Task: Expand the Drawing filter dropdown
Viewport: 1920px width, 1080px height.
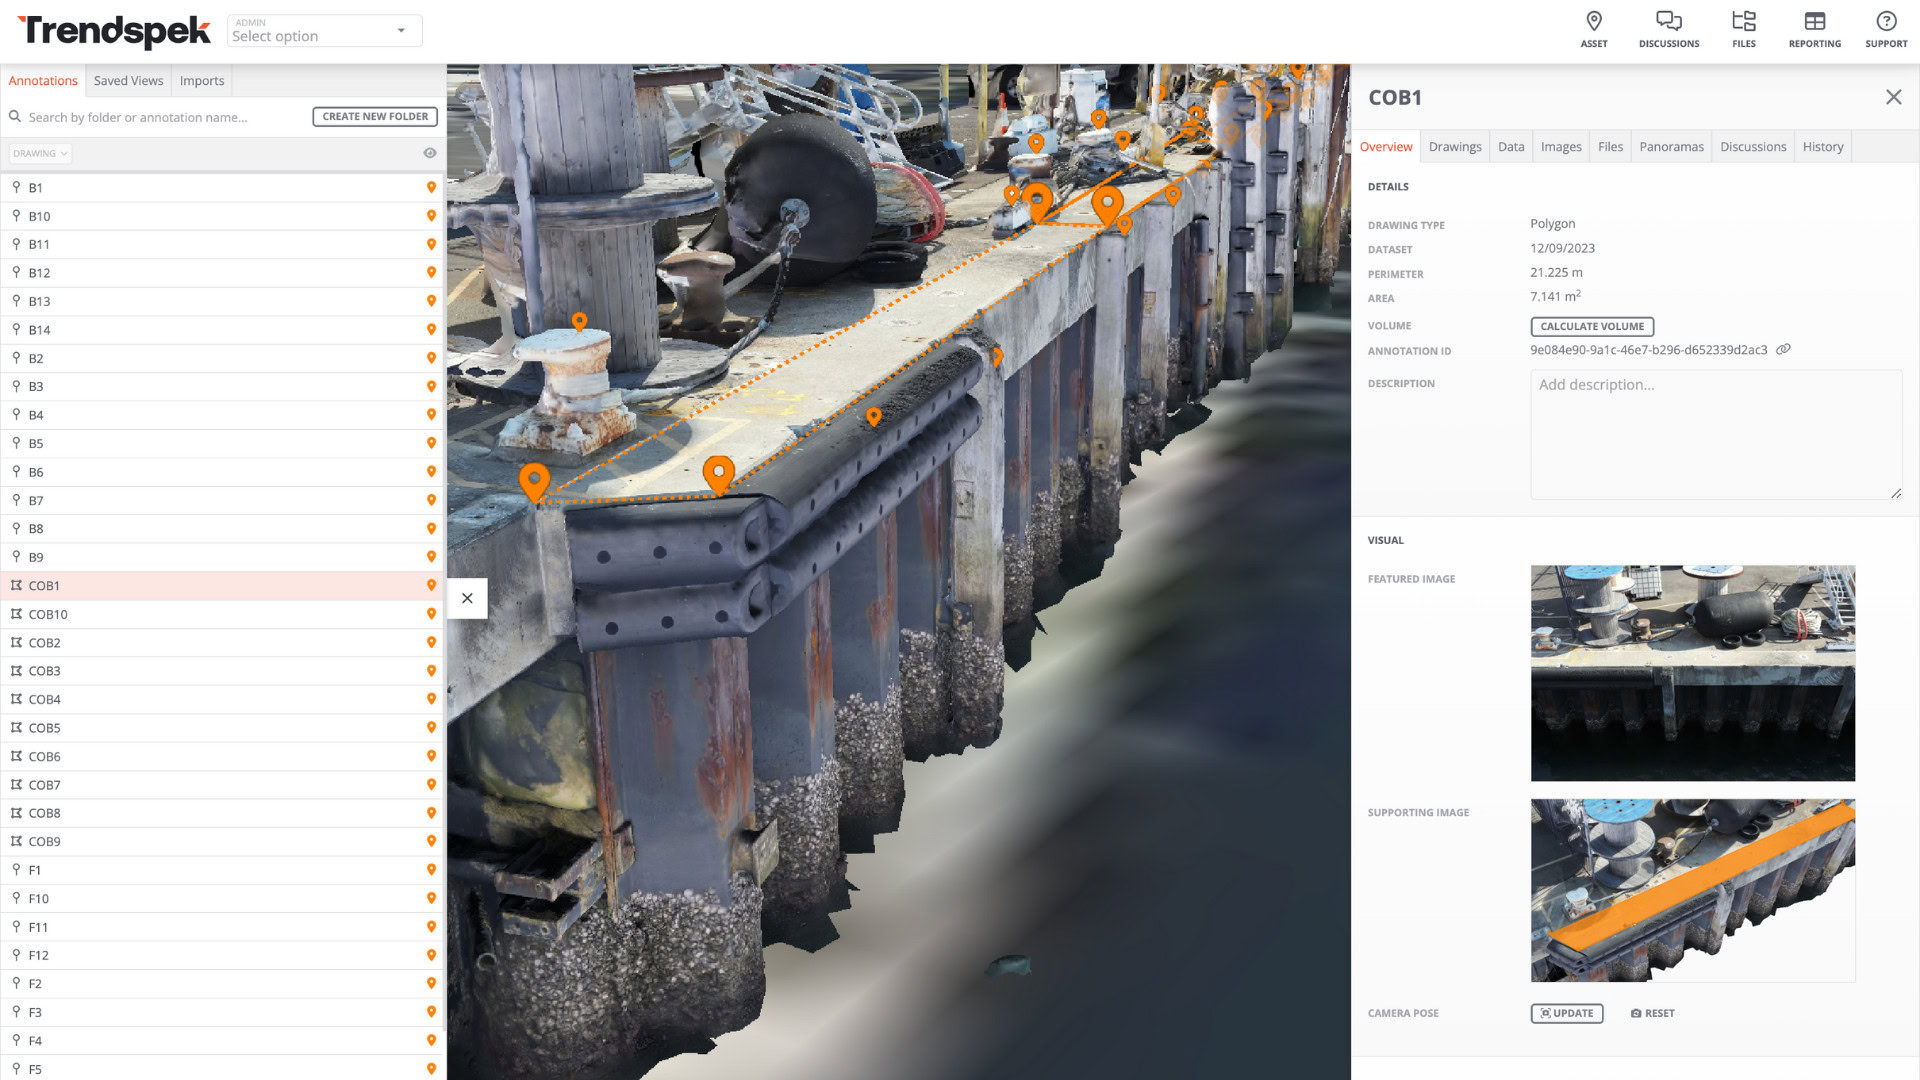Action: point(40,153)
